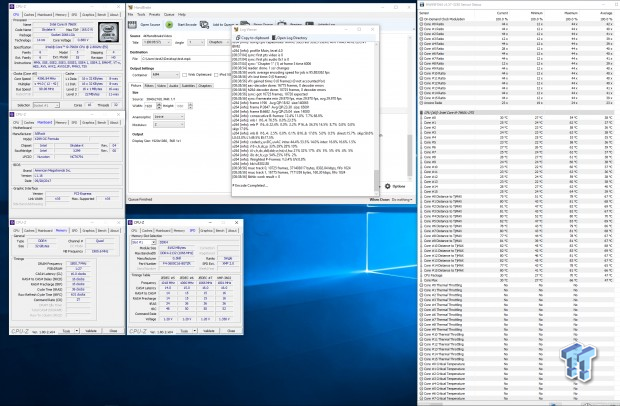Click the Height stepper up arrow in HandBrake
This screenshot has height=406, width=620.
click(x=190, y=104)
